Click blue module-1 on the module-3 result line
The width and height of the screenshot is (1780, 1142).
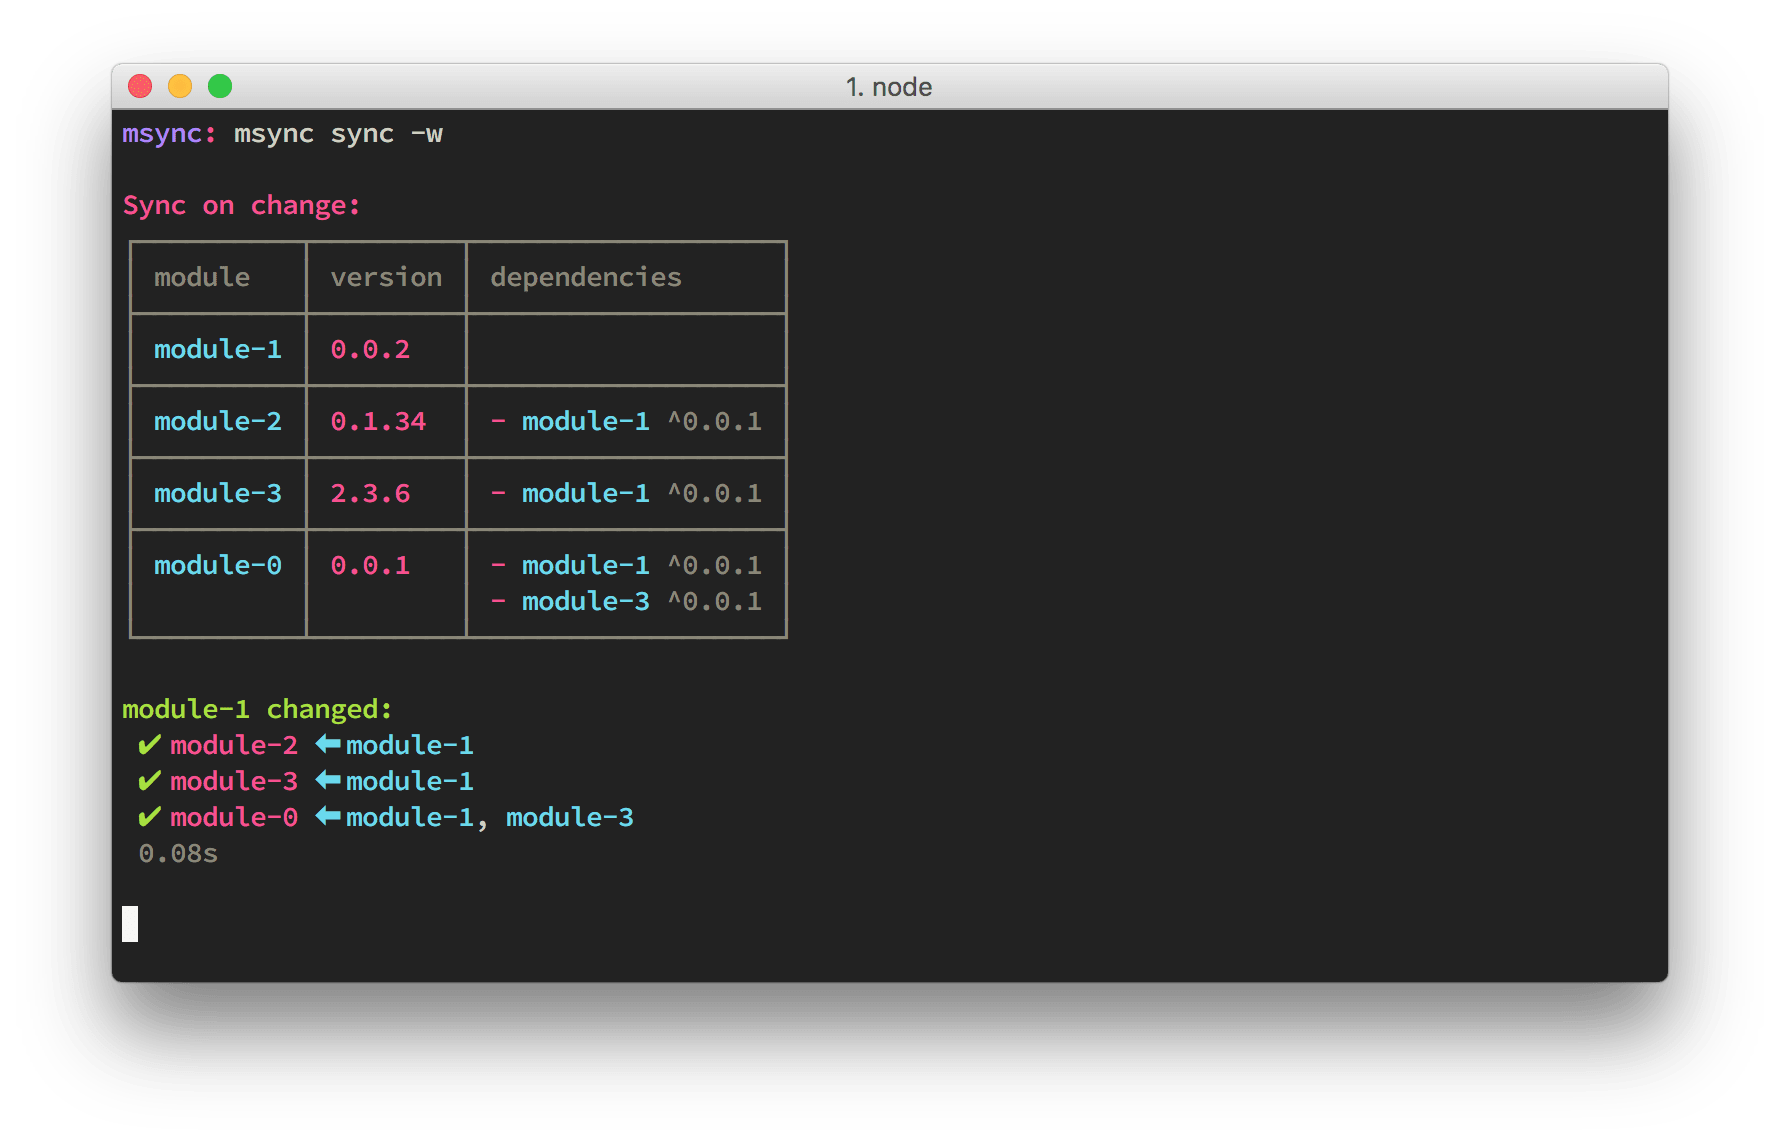coord(410,781)
